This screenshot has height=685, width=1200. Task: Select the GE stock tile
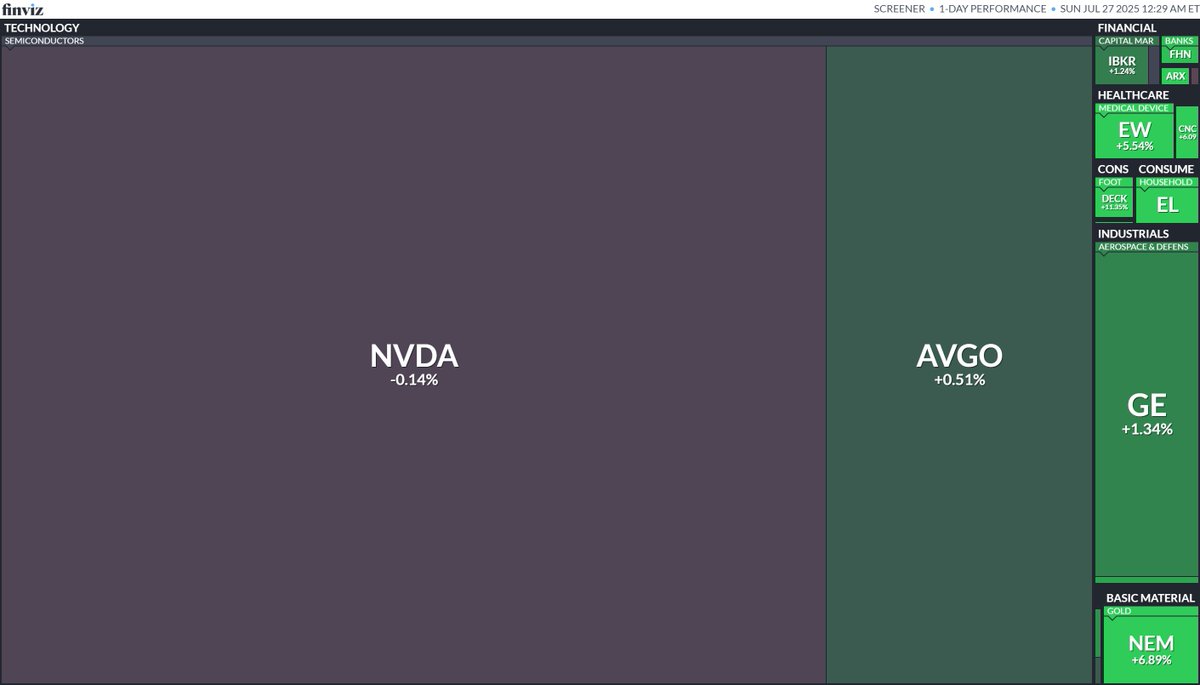point(1146,415)
